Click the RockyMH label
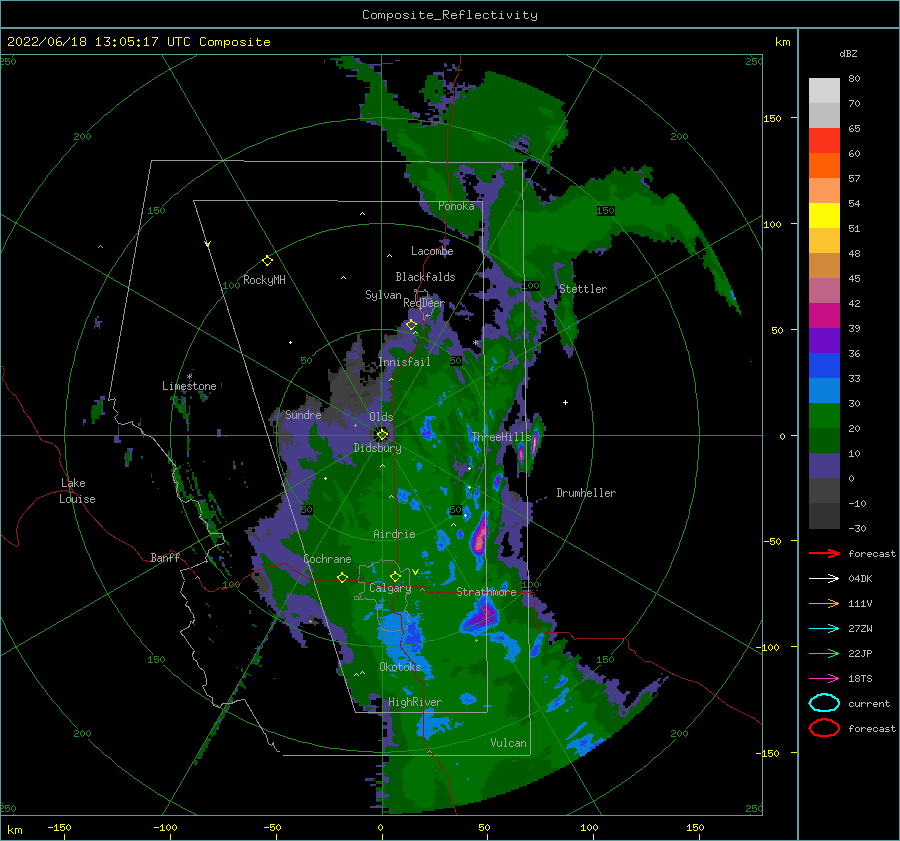Image resolution: width=900 pixels, height=841 pixels. (264, 280)
